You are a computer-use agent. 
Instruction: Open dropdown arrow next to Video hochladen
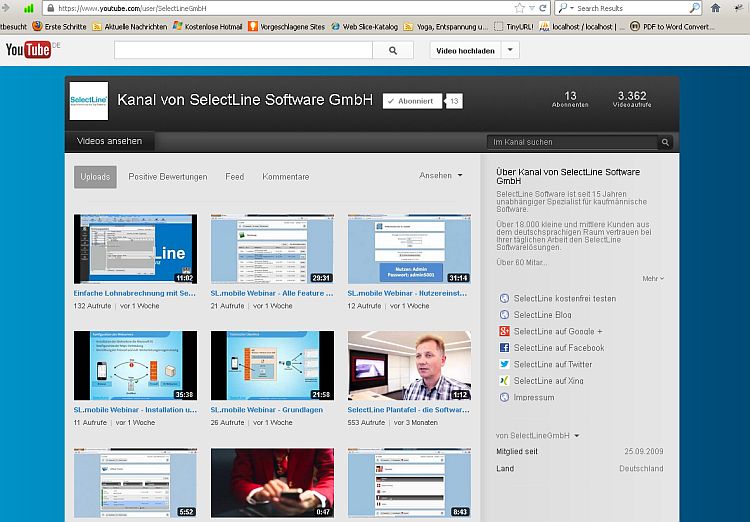tap(510, 50)
